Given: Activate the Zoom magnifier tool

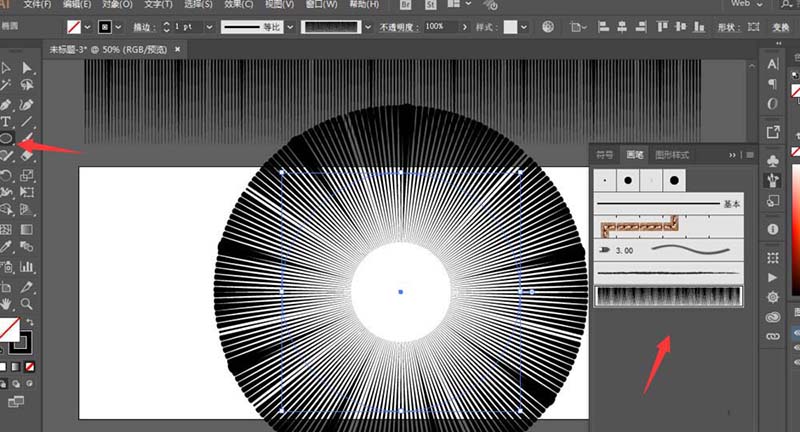Looking at the screenshot, I should [27, 302].
